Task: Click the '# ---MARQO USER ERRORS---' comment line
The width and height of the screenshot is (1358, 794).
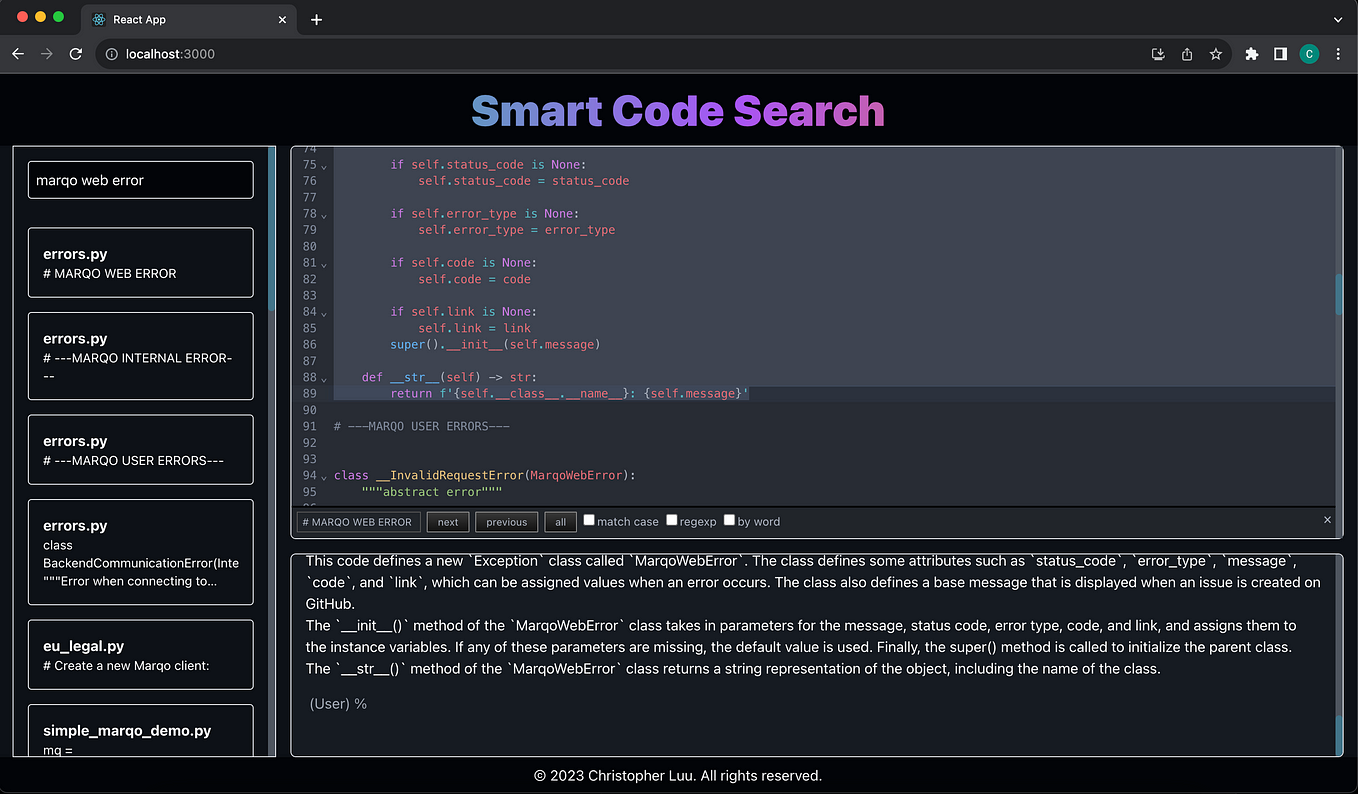Action: [422, 426]
